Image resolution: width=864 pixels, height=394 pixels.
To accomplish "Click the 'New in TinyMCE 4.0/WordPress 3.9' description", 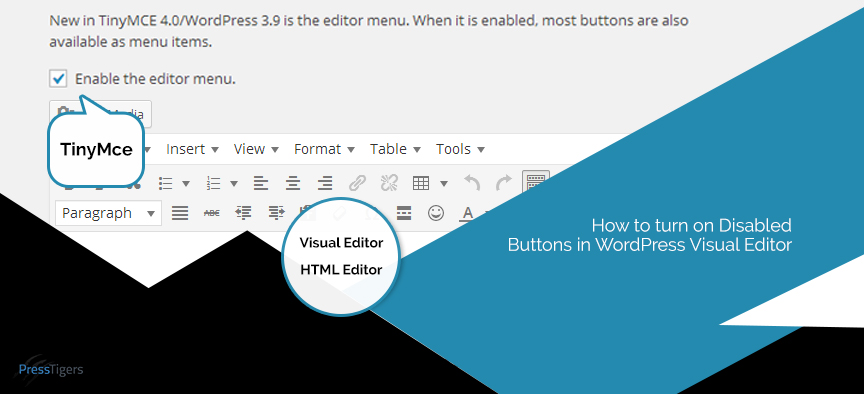I will [x=369, y=31].
